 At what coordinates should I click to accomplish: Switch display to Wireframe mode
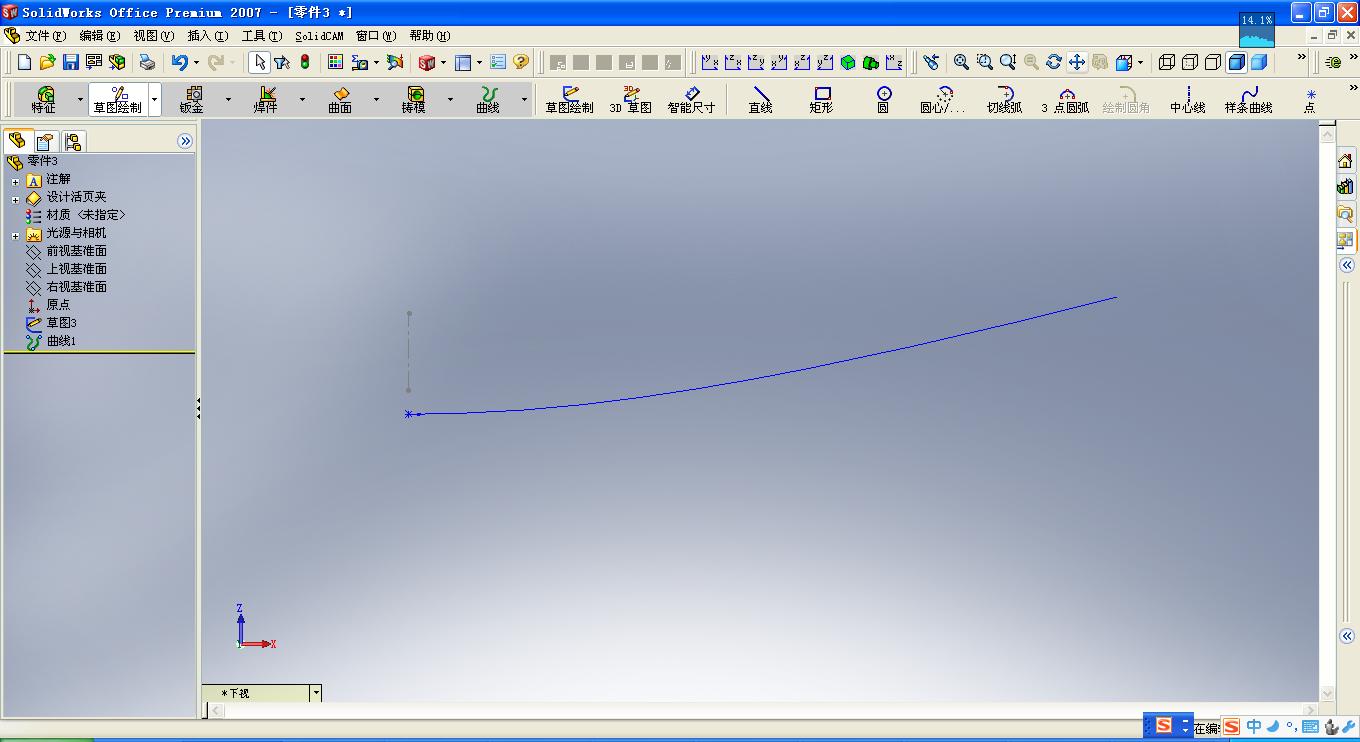tap(1167, 62)
